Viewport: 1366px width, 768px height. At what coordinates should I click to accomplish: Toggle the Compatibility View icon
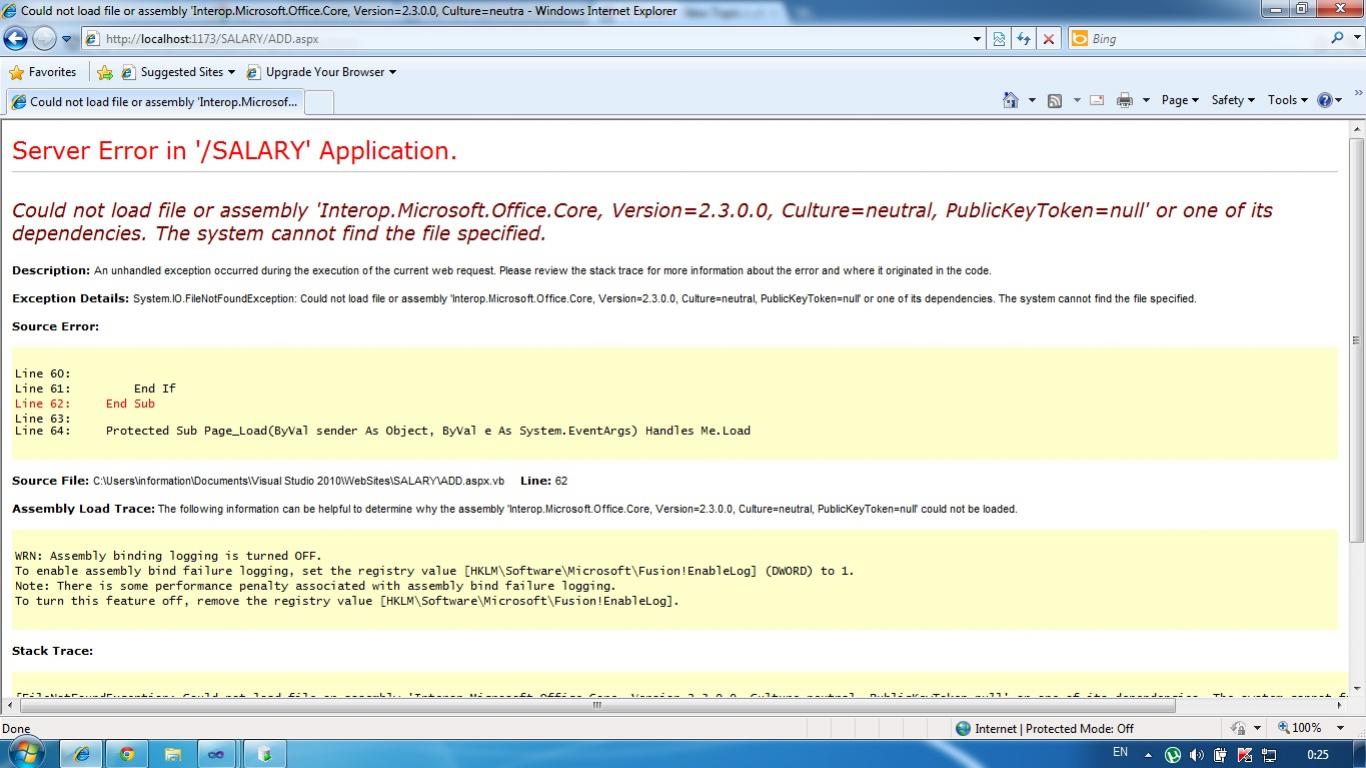pyautogui.click(x=999, y=39)
